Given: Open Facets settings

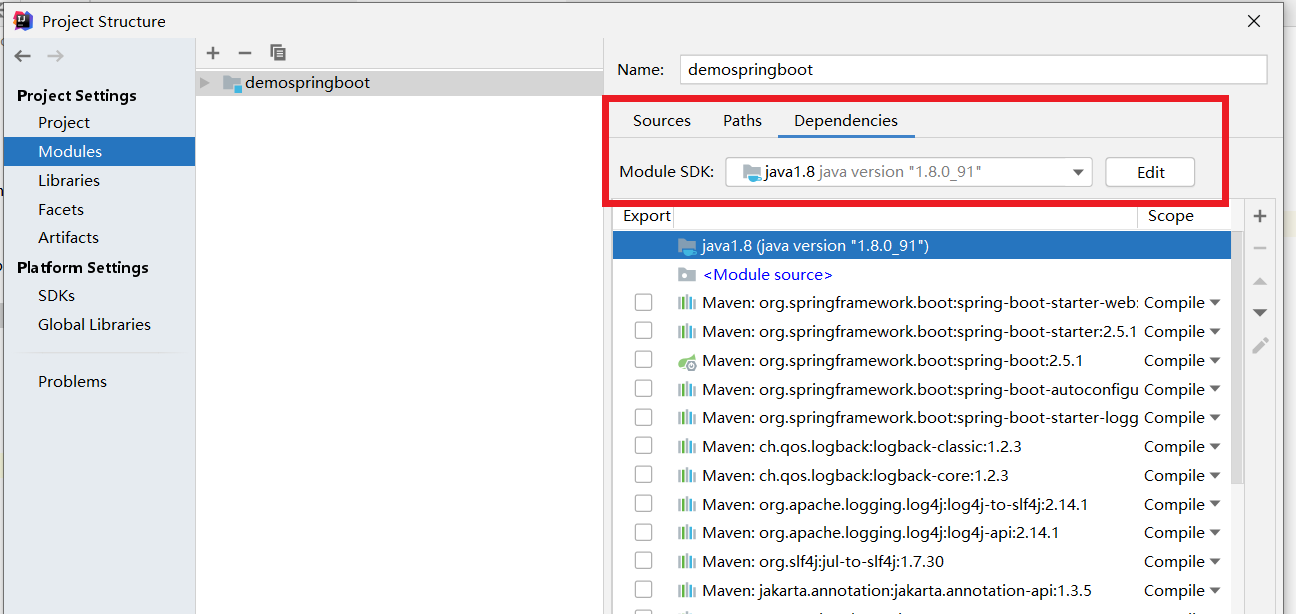Looking at the screenshot, I should coord(61,209).
